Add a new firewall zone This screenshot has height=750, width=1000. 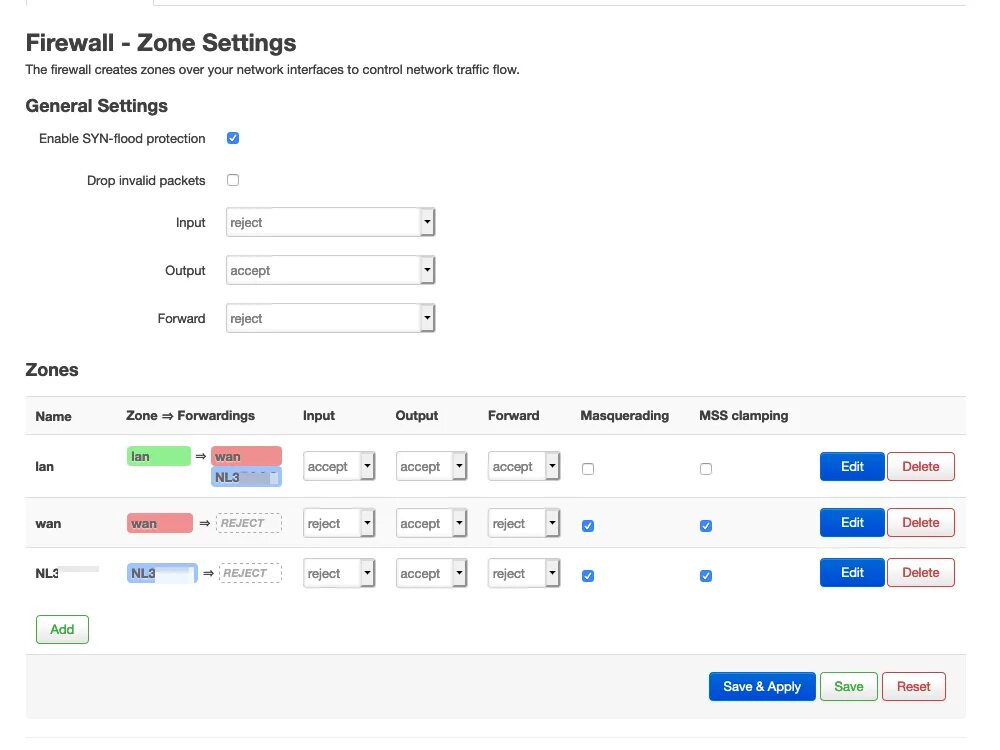62,629
